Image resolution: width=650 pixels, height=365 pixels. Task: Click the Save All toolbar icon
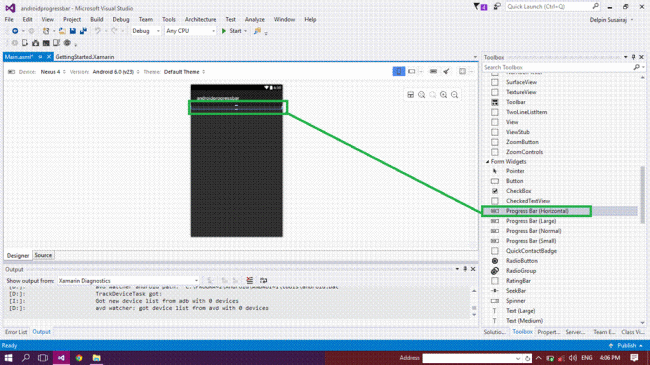[83, 31]
